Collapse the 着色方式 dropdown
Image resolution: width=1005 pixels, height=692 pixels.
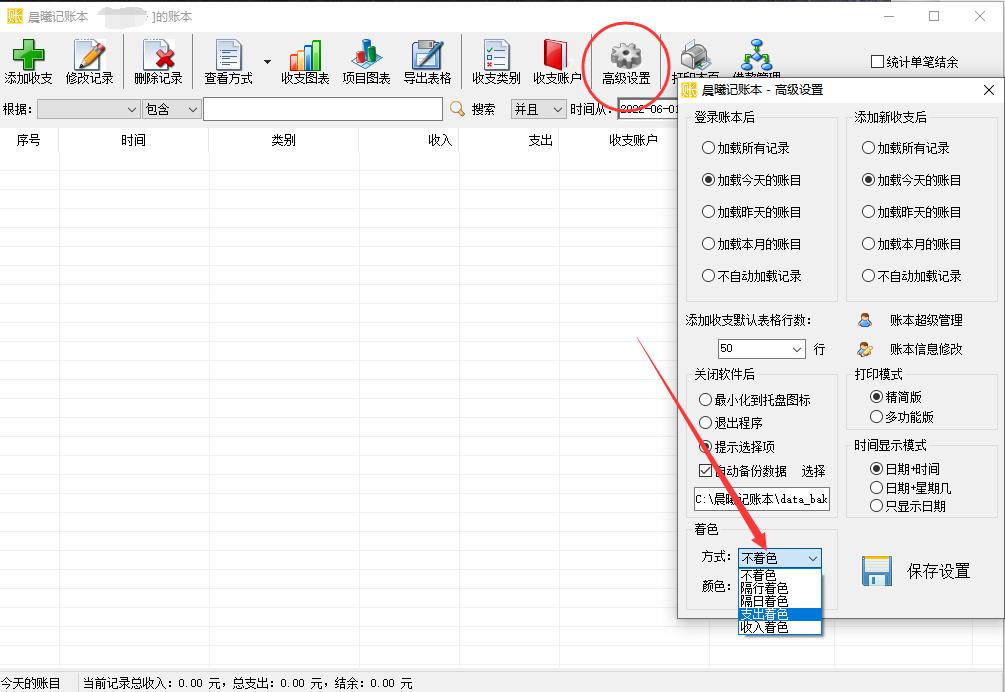click(x=813, y=558)
